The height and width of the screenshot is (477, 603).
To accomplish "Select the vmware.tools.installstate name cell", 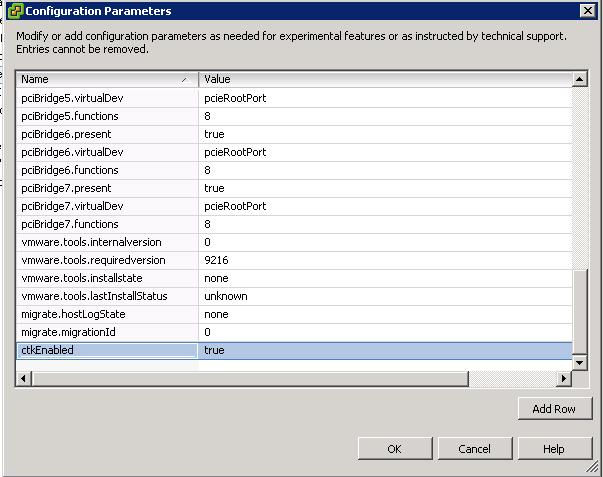I will coord(107,278).
